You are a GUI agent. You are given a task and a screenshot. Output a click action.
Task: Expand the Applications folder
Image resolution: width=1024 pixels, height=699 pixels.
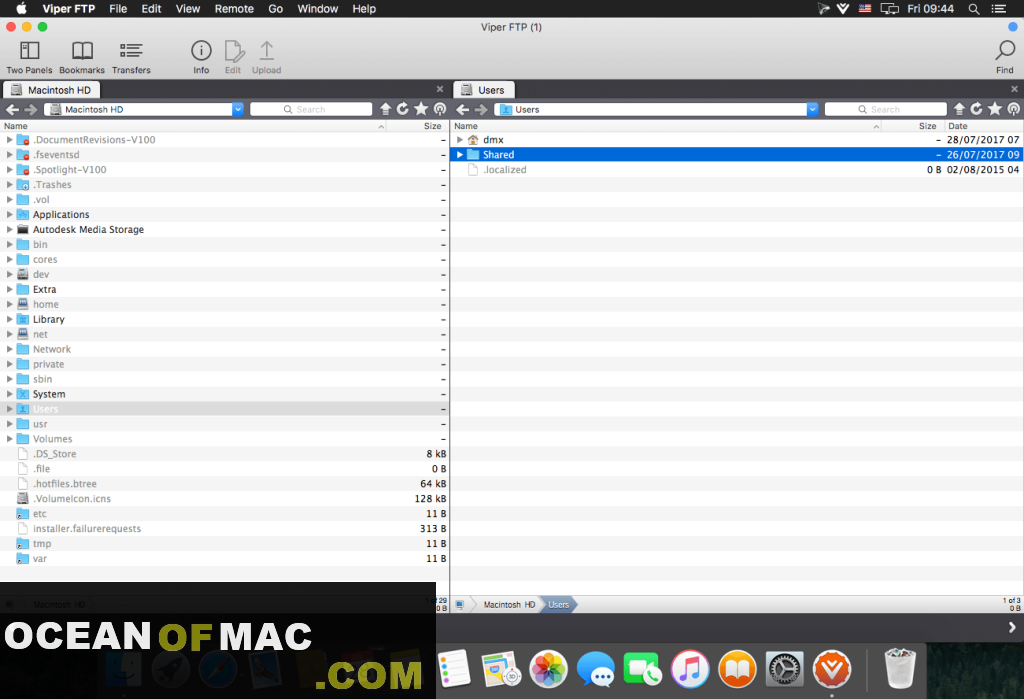pyautogui.click(x=10, y=214)
